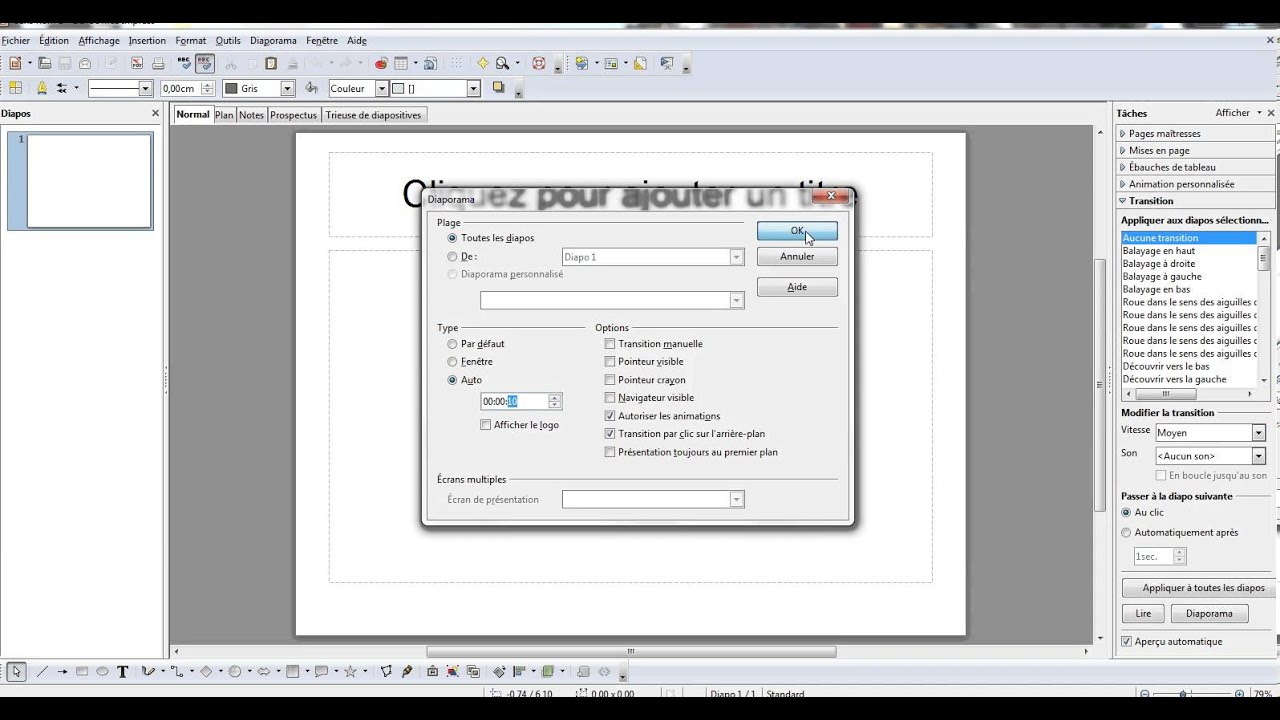Uncheck 'Transition par clic sur l'arrière-plan'
This screenshot has height=720, width=1280.
(x=610, y=434)
